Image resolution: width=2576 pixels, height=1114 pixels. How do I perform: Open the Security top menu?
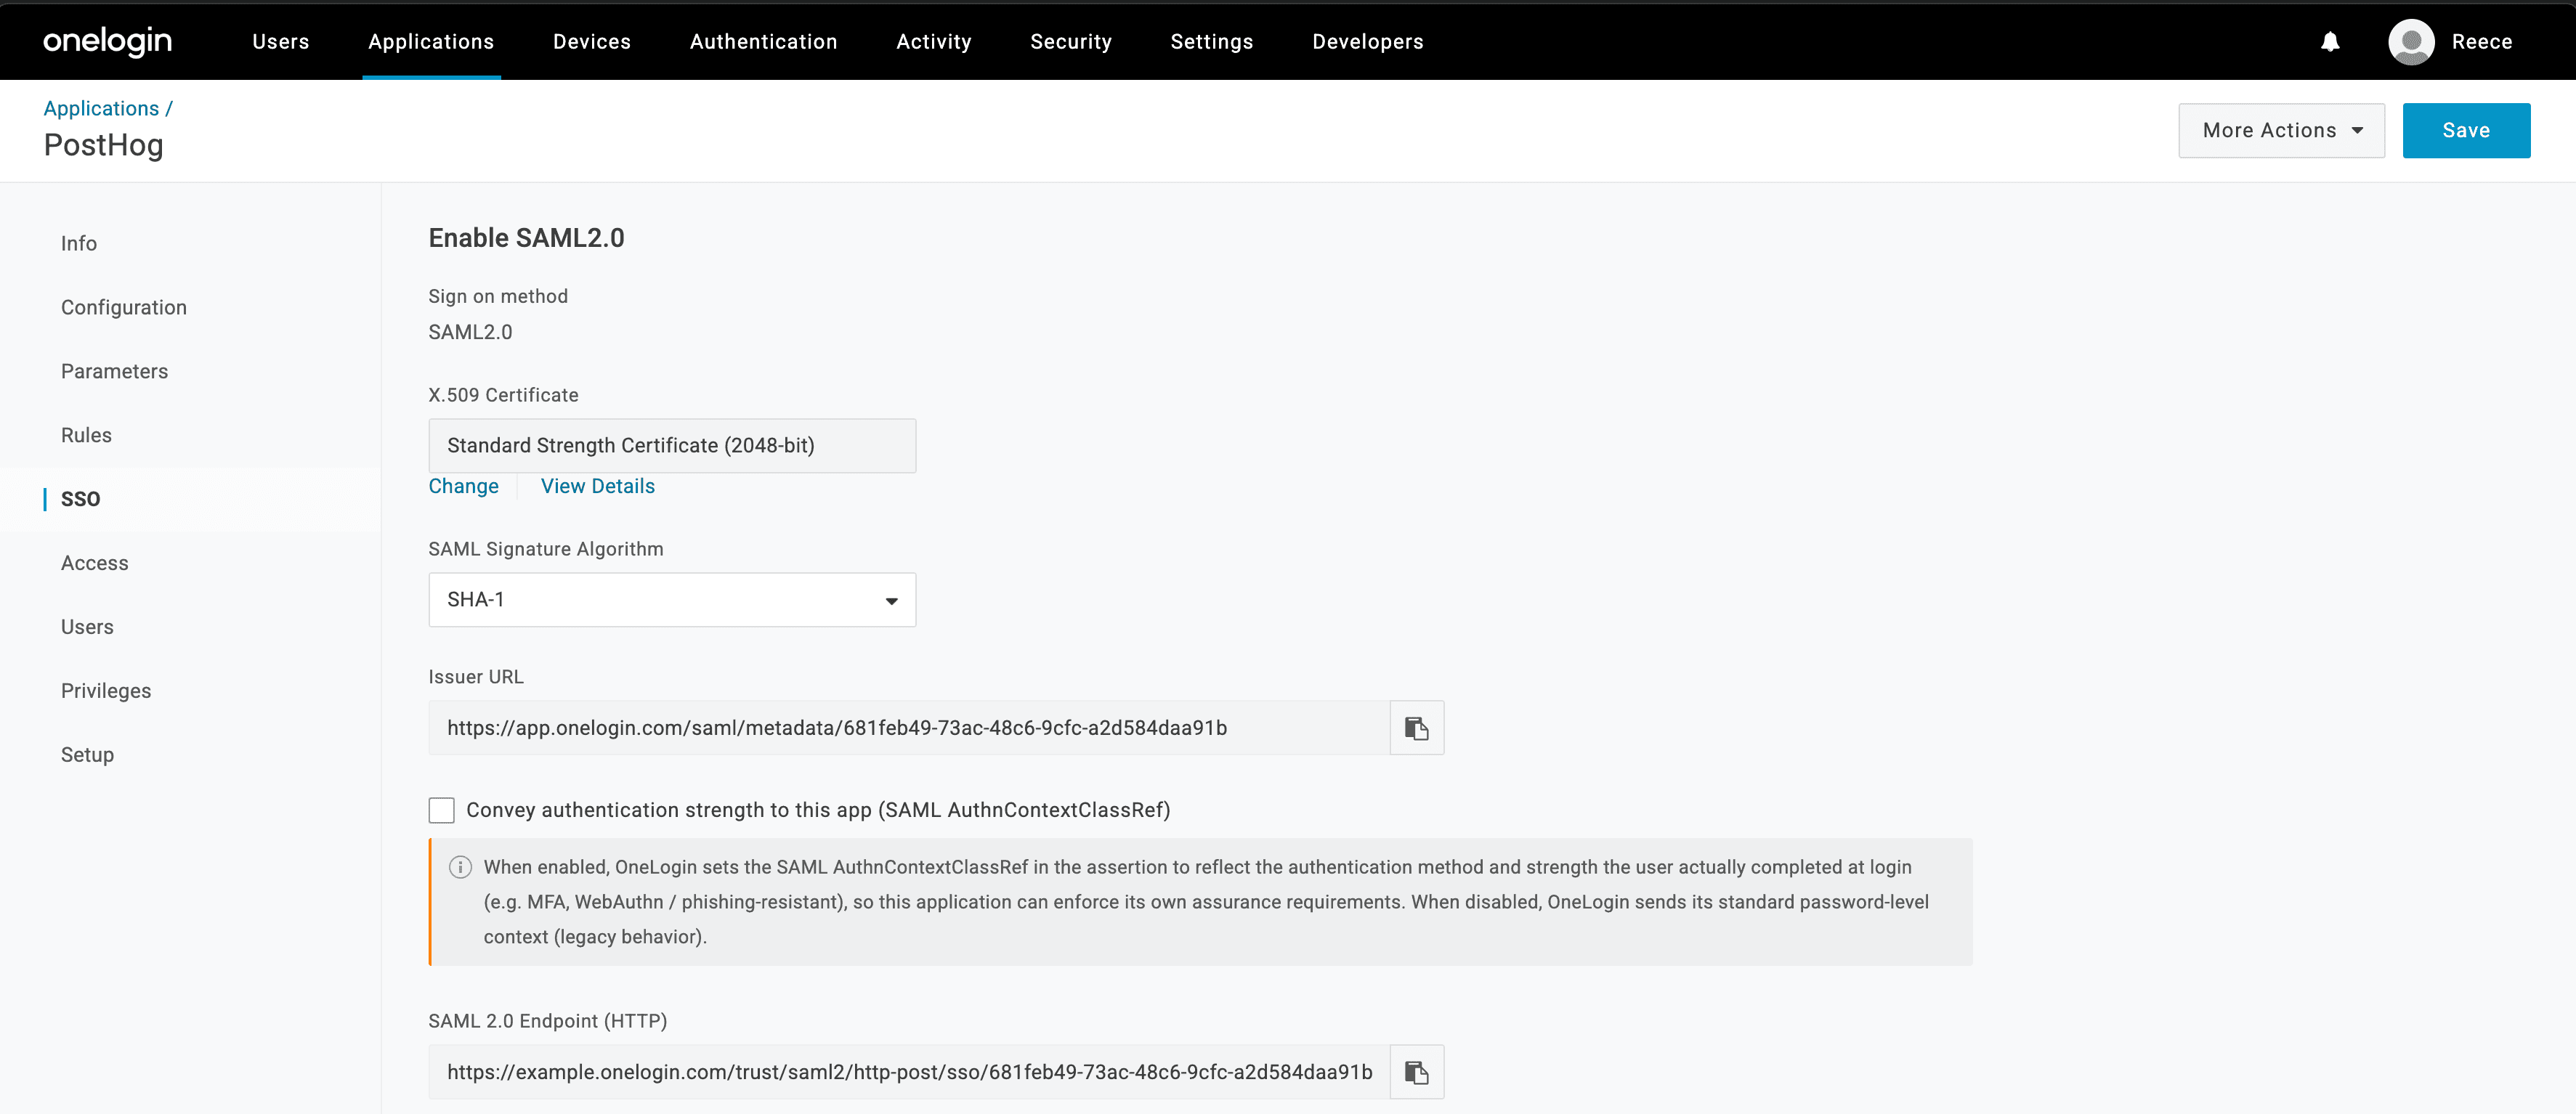pos(1071,41)
